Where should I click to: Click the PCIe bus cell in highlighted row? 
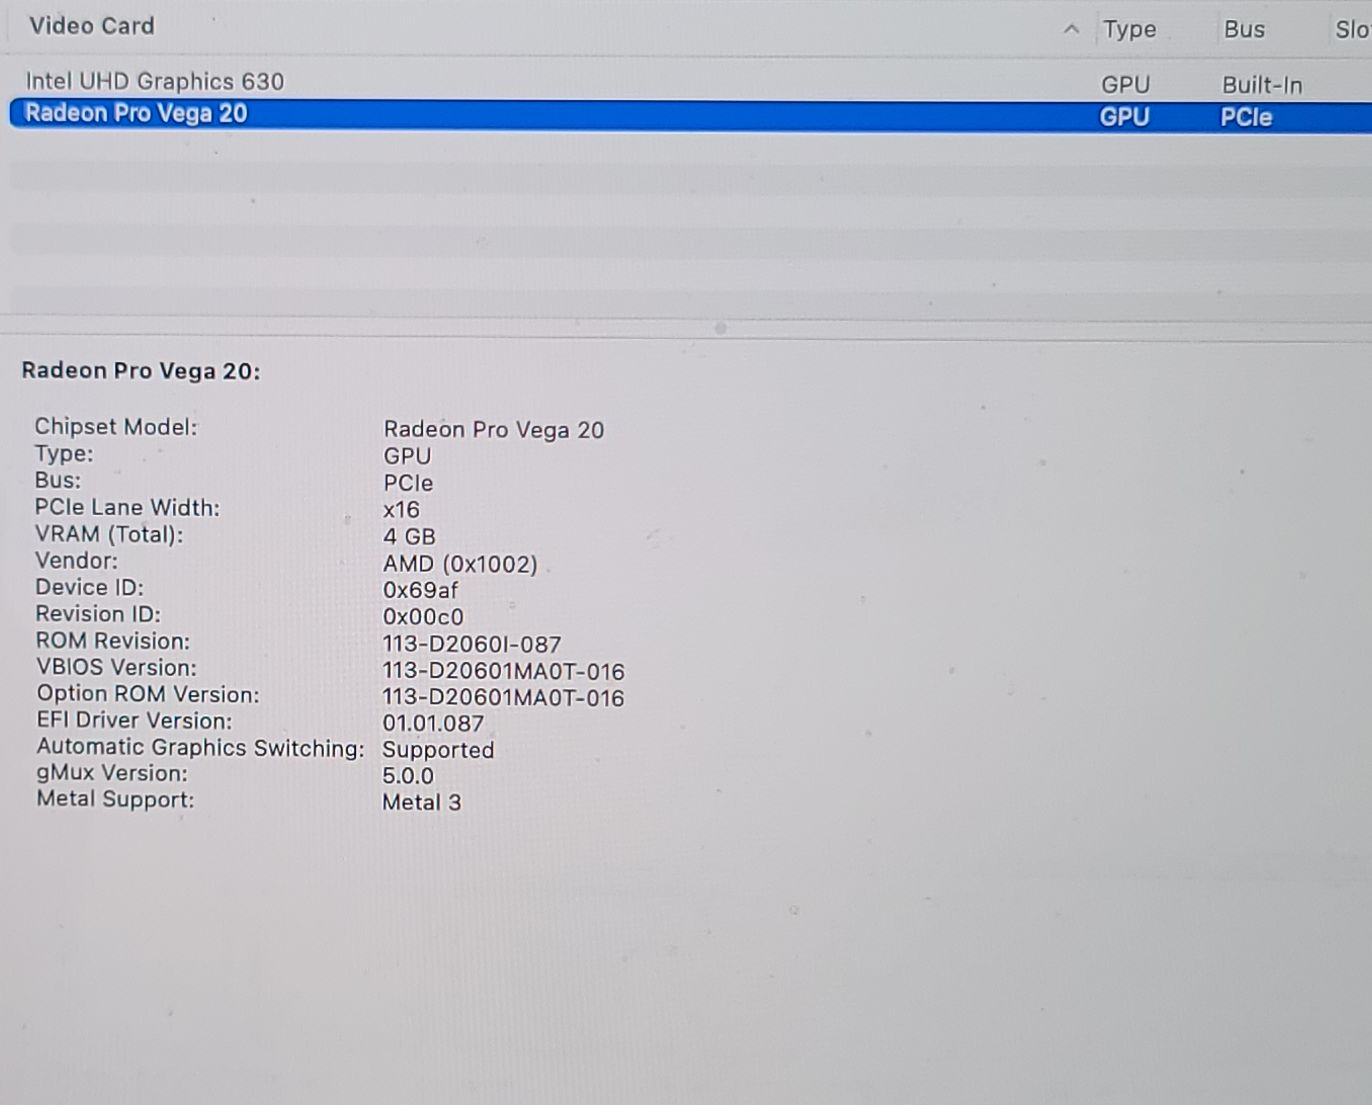pos(1246,117)
